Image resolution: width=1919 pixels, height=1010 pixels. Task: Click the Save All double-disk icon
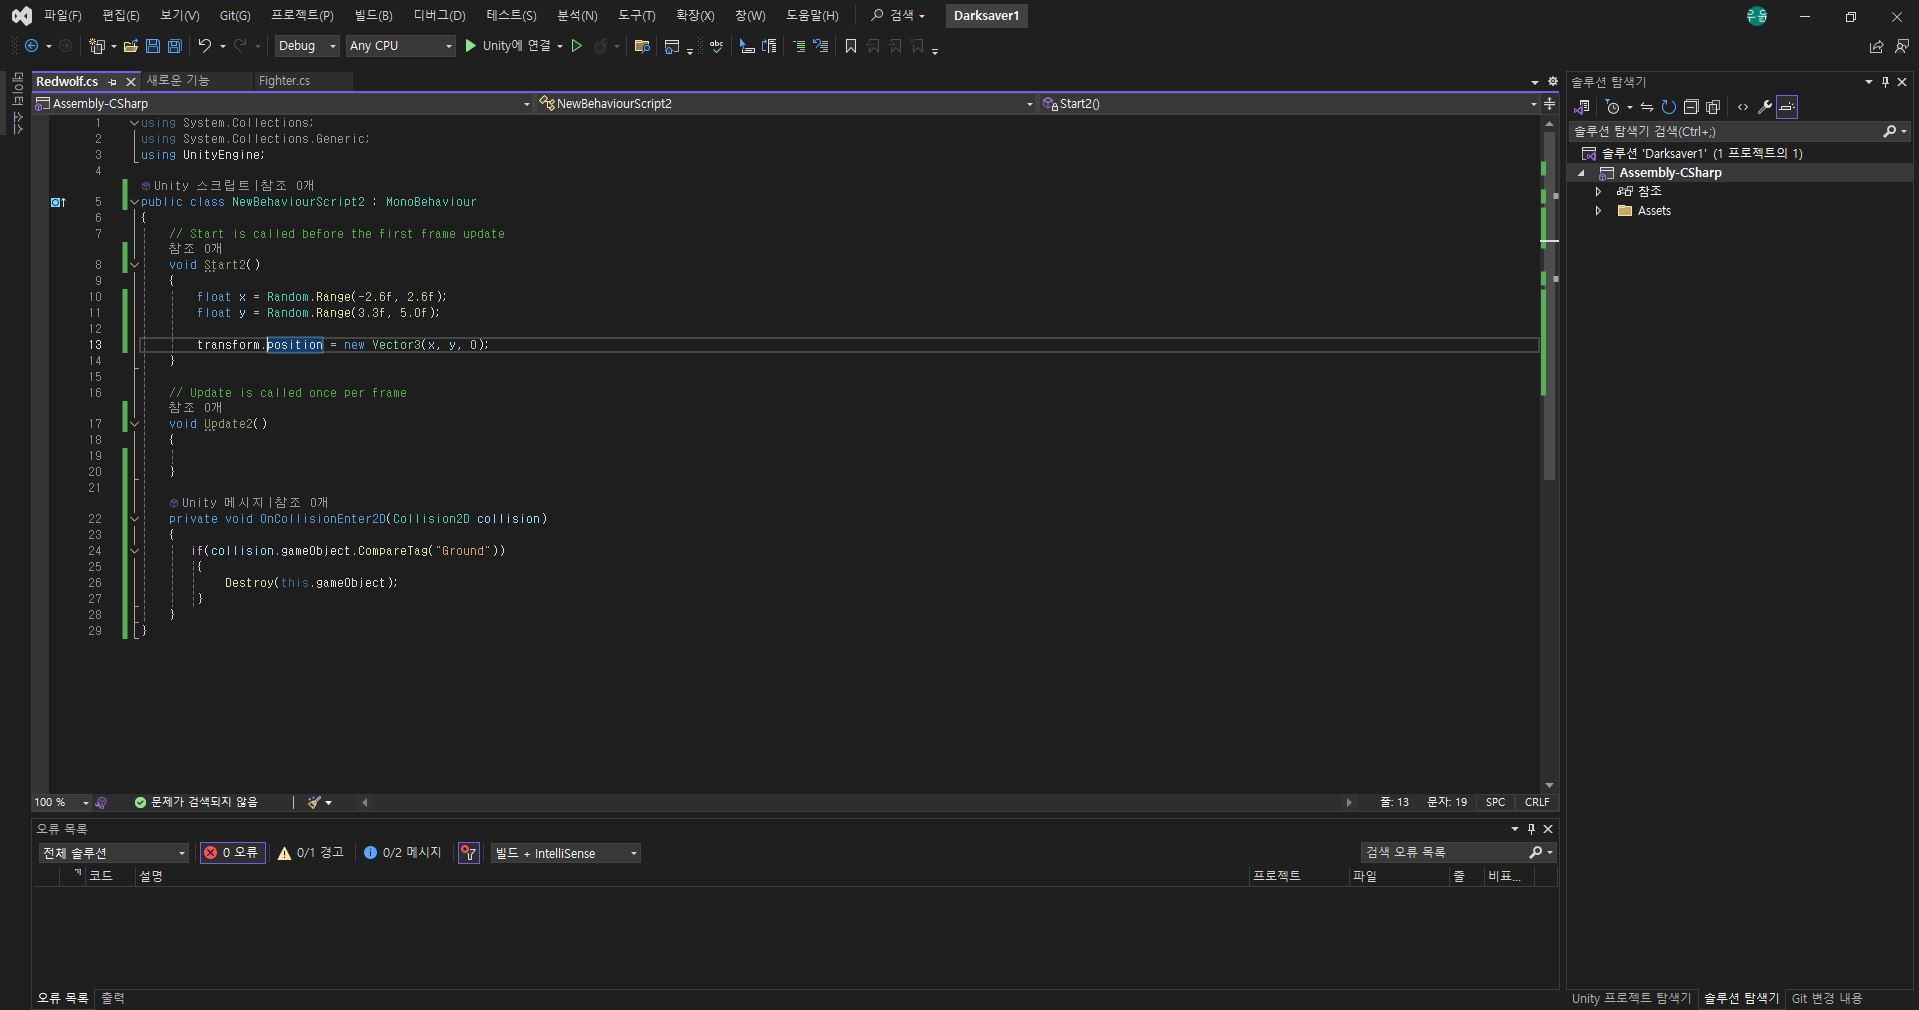[x=175, y=46]
